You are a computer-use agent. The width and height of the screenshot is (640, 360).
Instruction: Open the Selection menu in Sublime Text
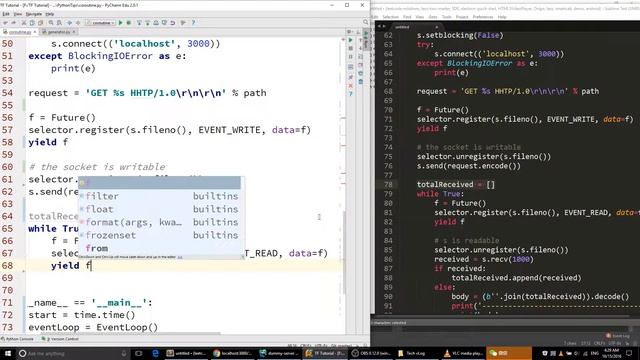pos(391,17)
